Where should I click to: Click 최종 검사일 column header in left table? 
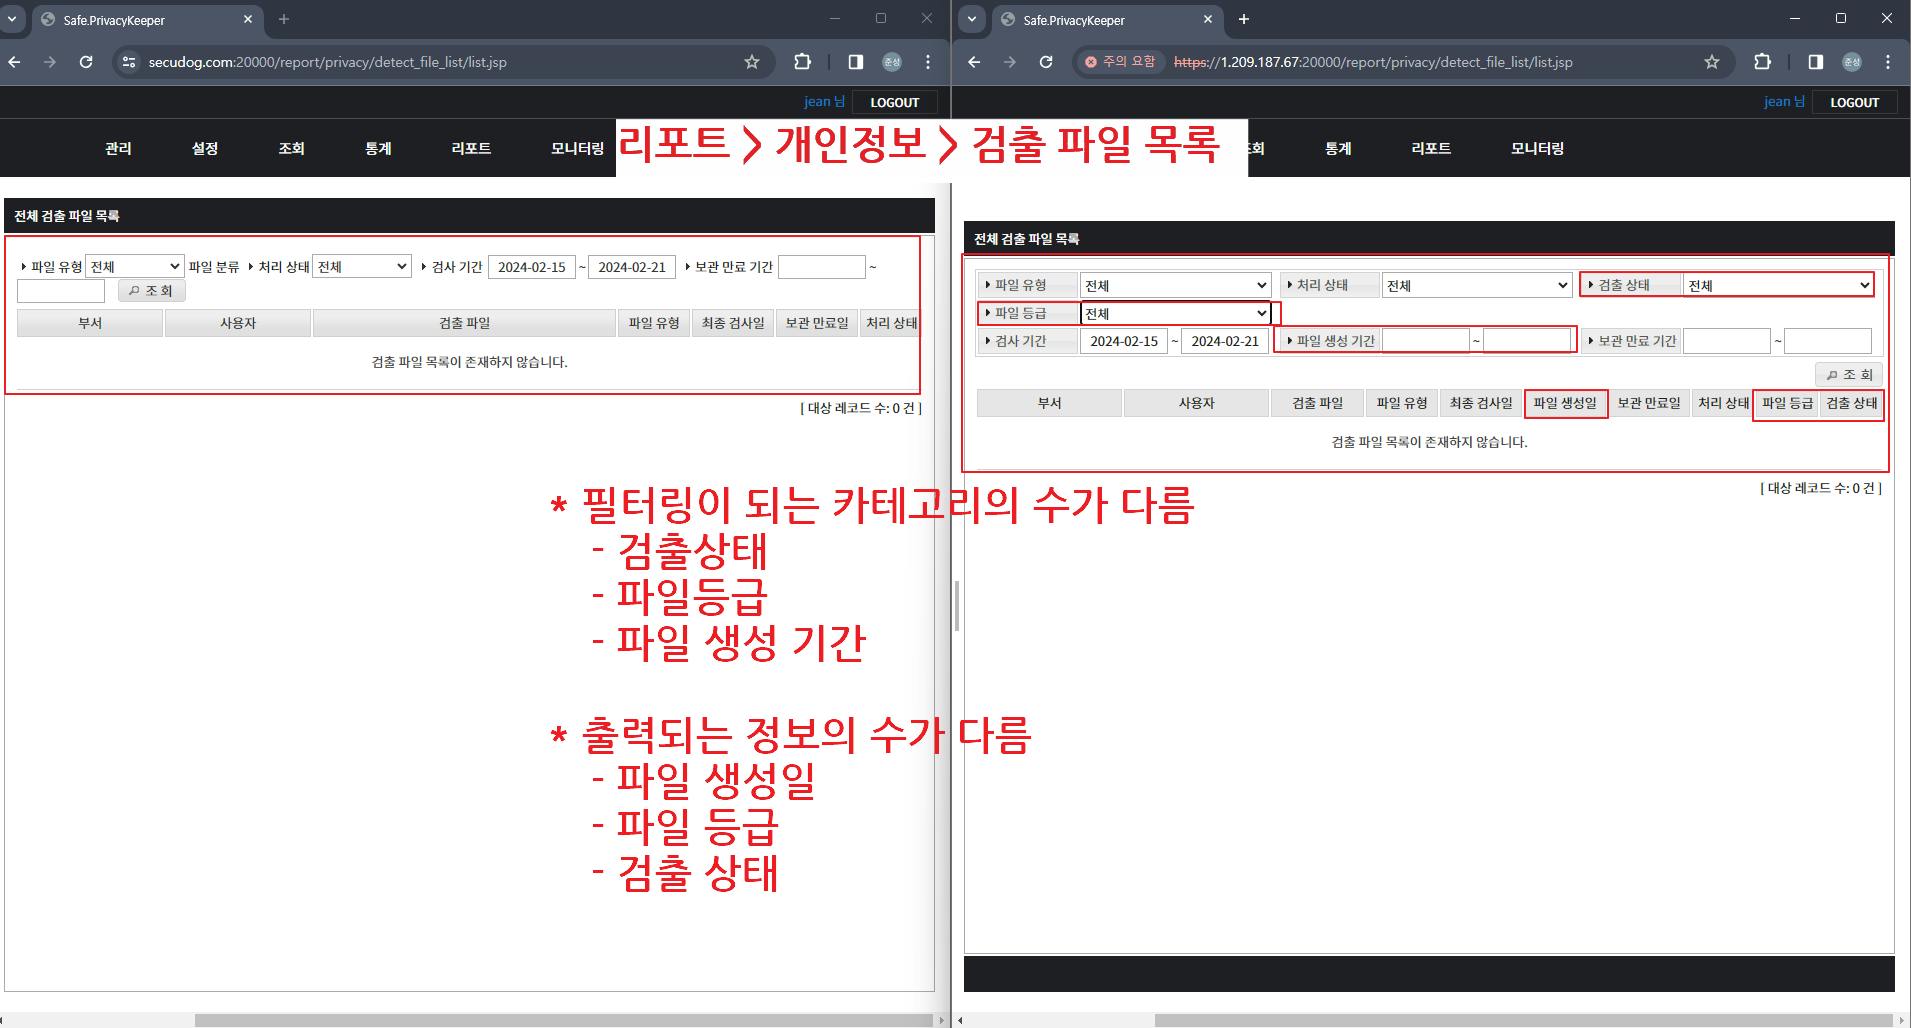733,323
